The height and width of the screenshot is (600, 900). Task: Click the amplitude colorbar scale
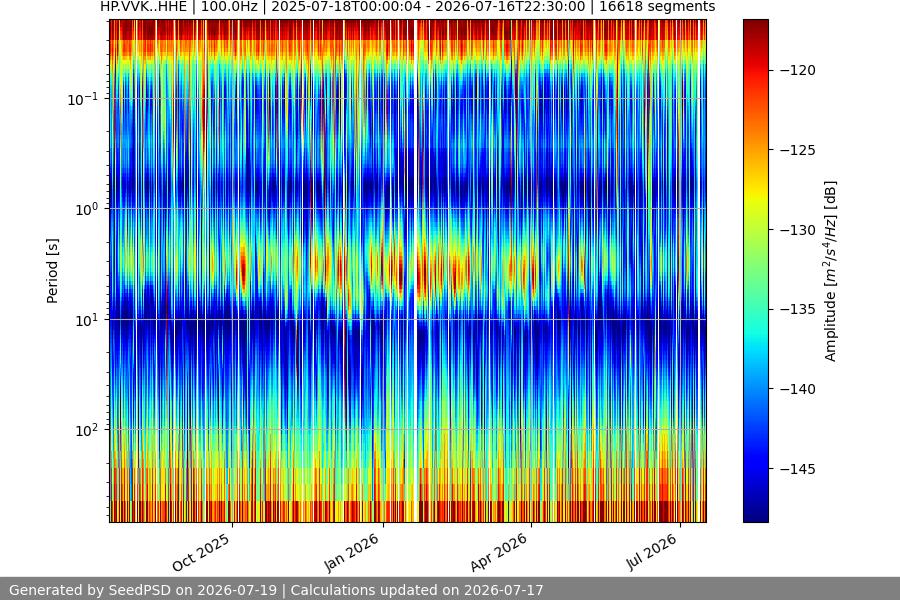(755, 271)
